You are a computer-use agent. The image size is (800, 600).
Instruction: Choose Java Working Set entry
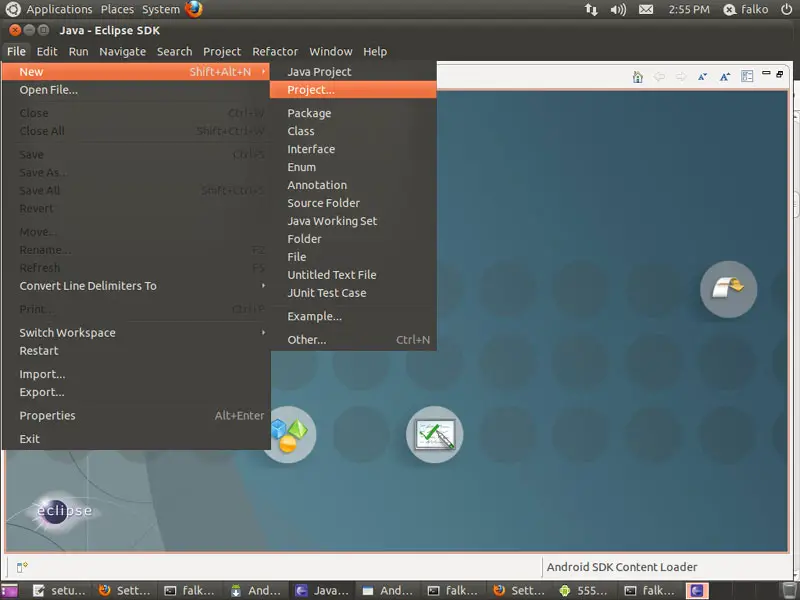(353, 221)
